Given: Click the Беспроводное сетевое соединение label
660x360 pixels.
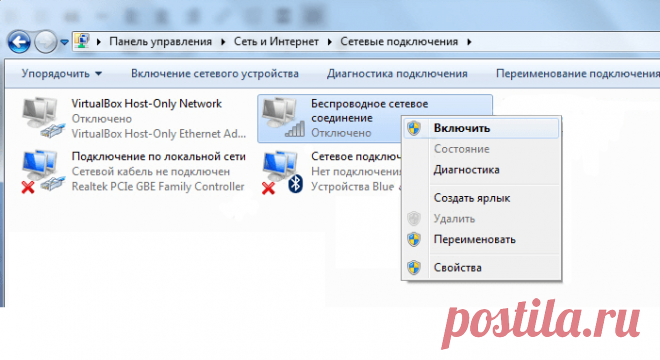Looking at the screenshot, I should (x=369, y=111).
